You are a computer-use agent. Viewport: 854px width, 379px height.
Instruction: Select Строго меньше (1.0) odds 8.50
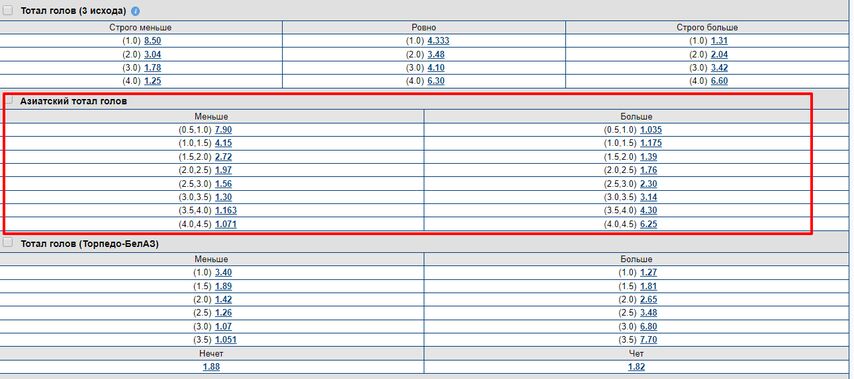(x=152, y=41)
